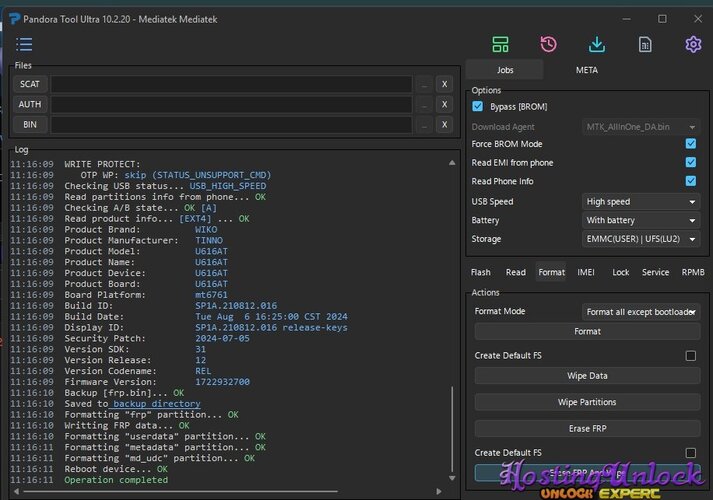
Task: Click the Wipe Partitions button
Action: [587, 402]
